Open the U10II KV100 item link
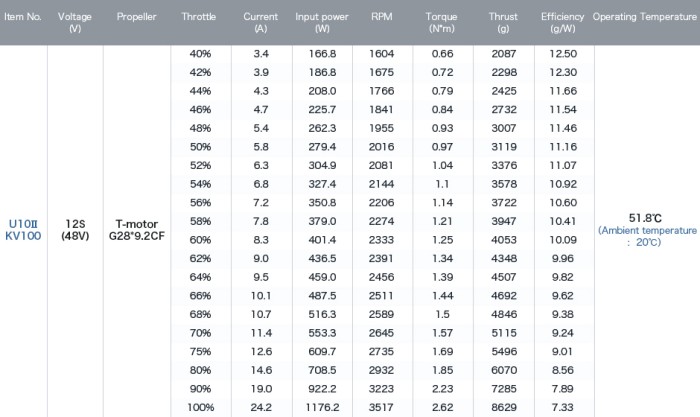This screenshot has height=417, width=700. (x=23, y=230)
